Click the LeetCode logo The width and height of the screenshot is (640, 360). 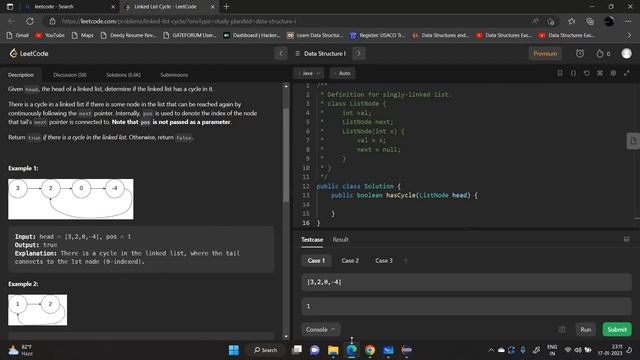29,53
